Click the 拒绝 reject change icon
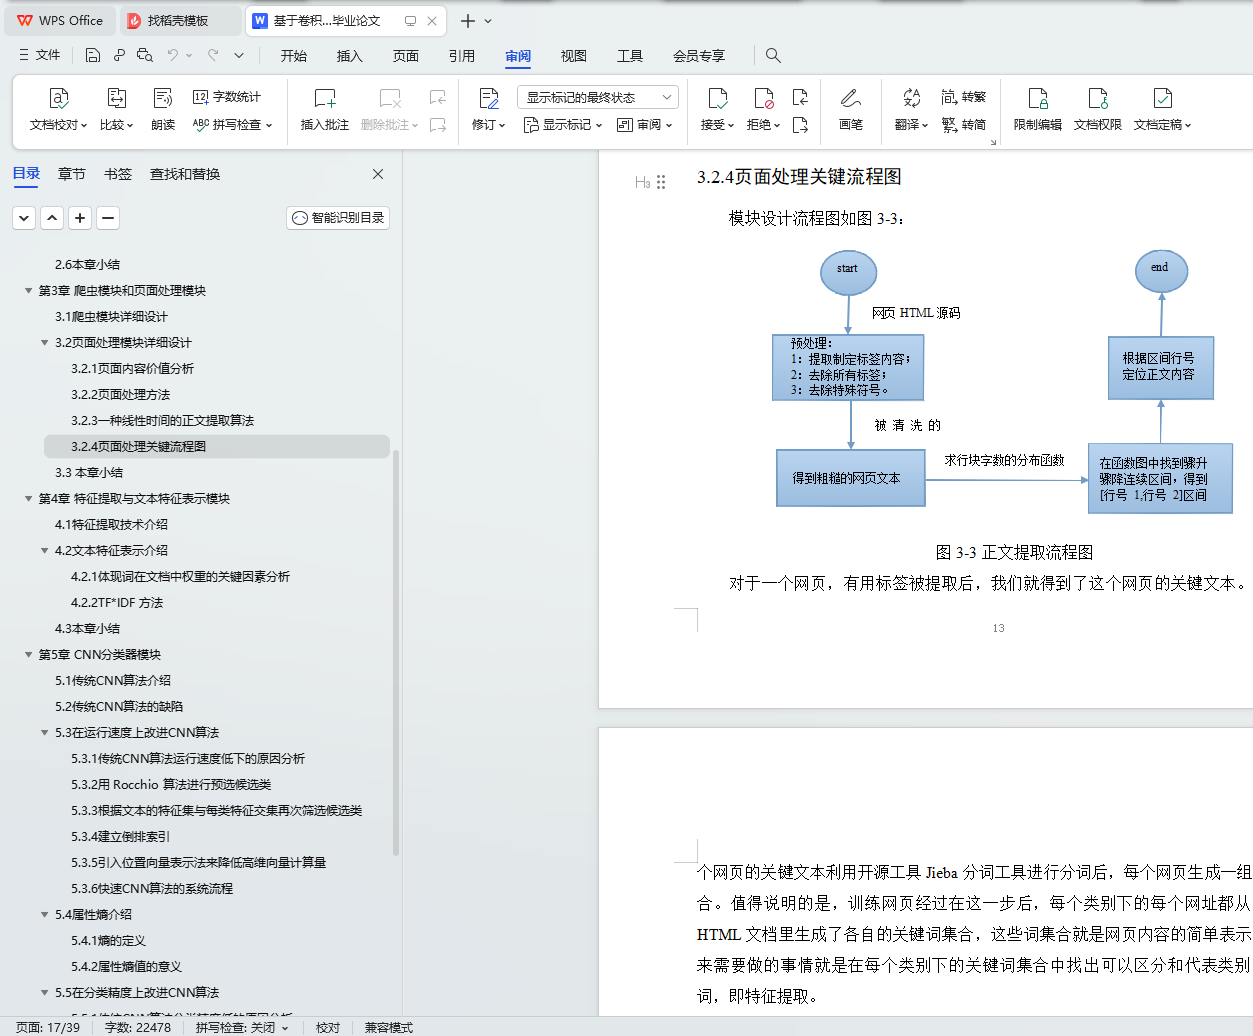Viewport: 1253px width, 1036px height. coord(763,98)
